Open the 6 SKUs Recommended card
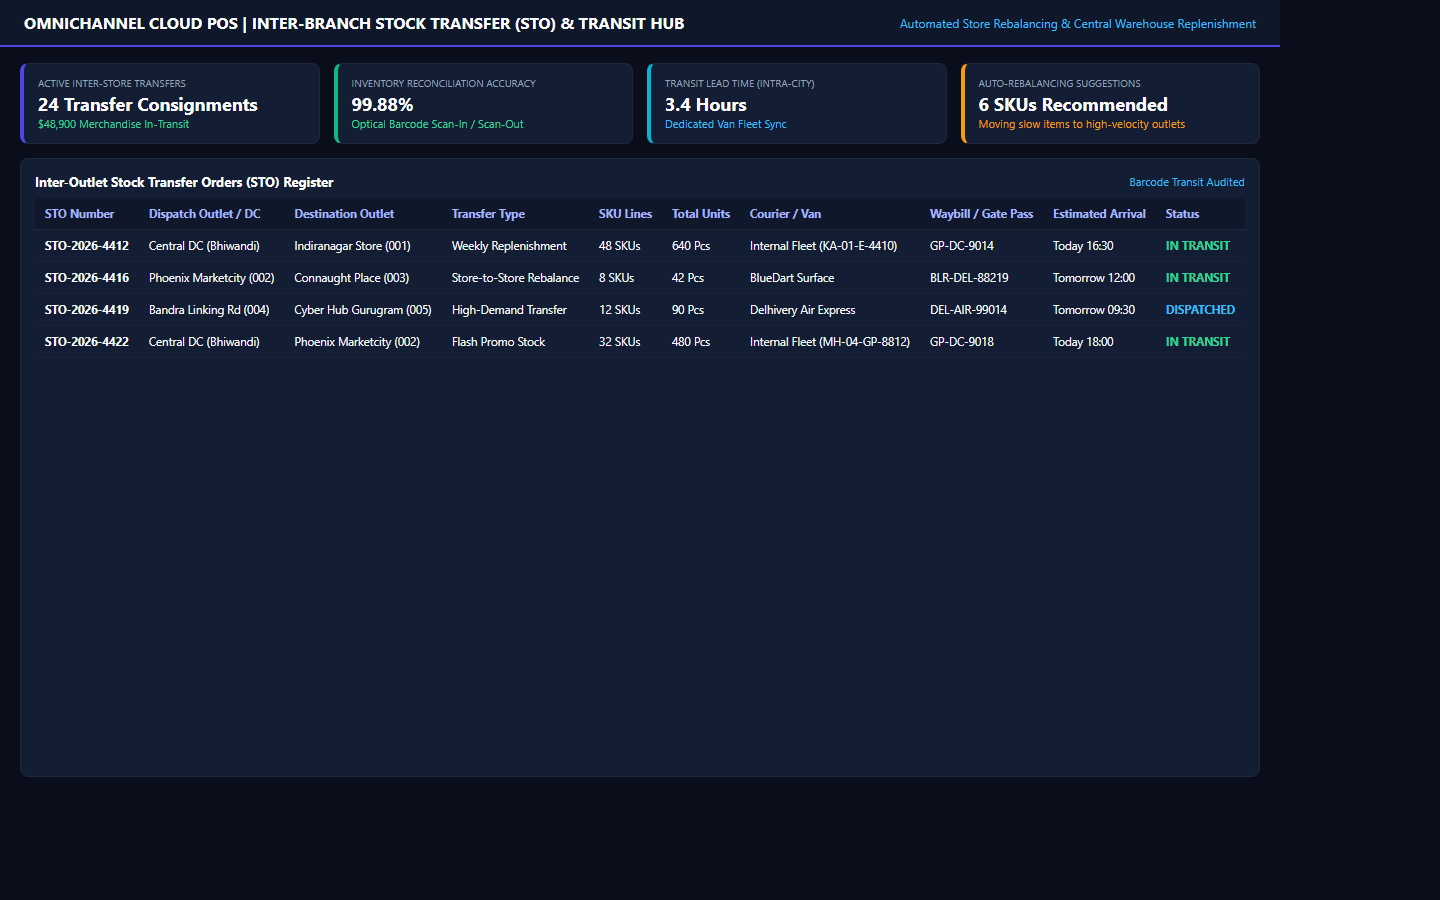Viewport: 1440px width, 900px height. coord(1110,104)
